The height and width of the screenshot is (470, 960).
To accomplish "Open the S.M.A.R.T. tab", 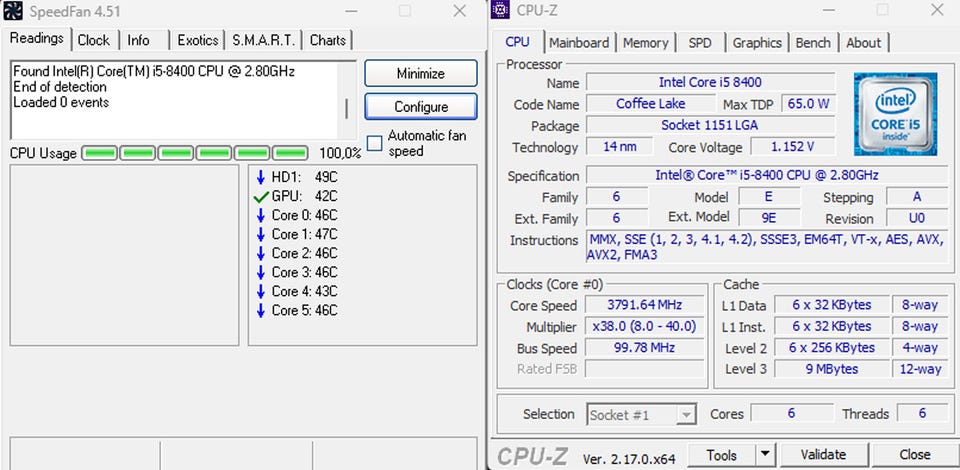I will point(264,40).
